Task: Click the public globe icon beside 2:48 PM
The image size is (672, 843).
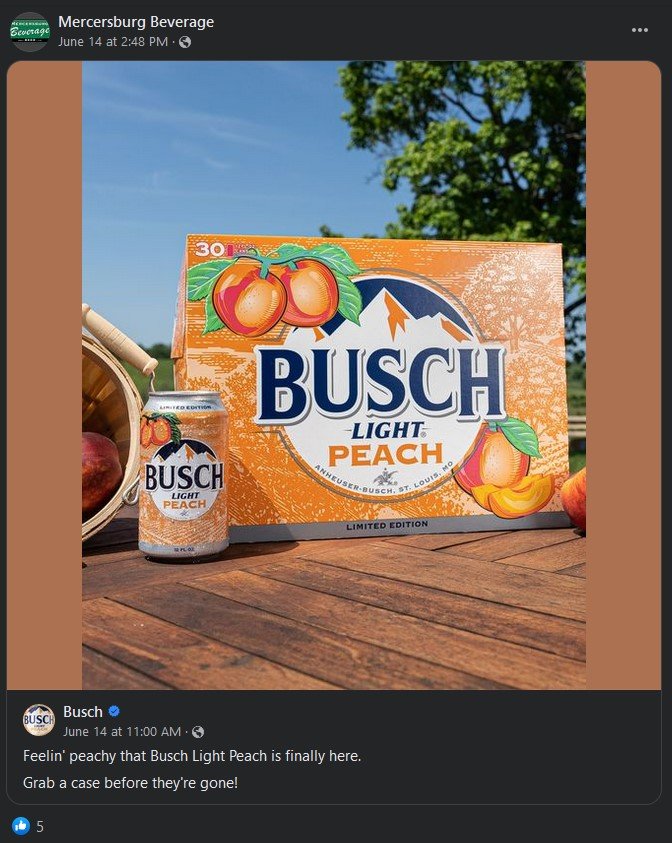Action: coord(185,42)
